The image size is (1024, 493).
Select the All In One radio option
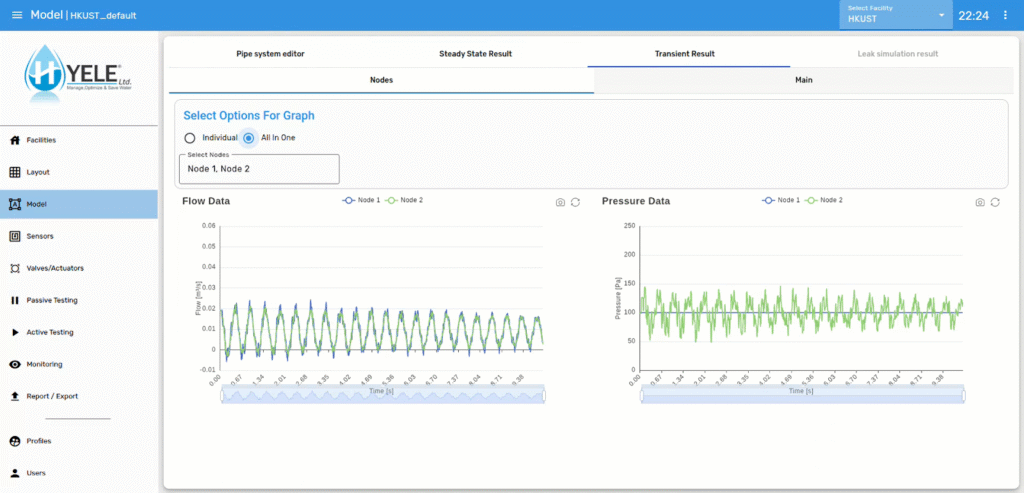[249, 138]
